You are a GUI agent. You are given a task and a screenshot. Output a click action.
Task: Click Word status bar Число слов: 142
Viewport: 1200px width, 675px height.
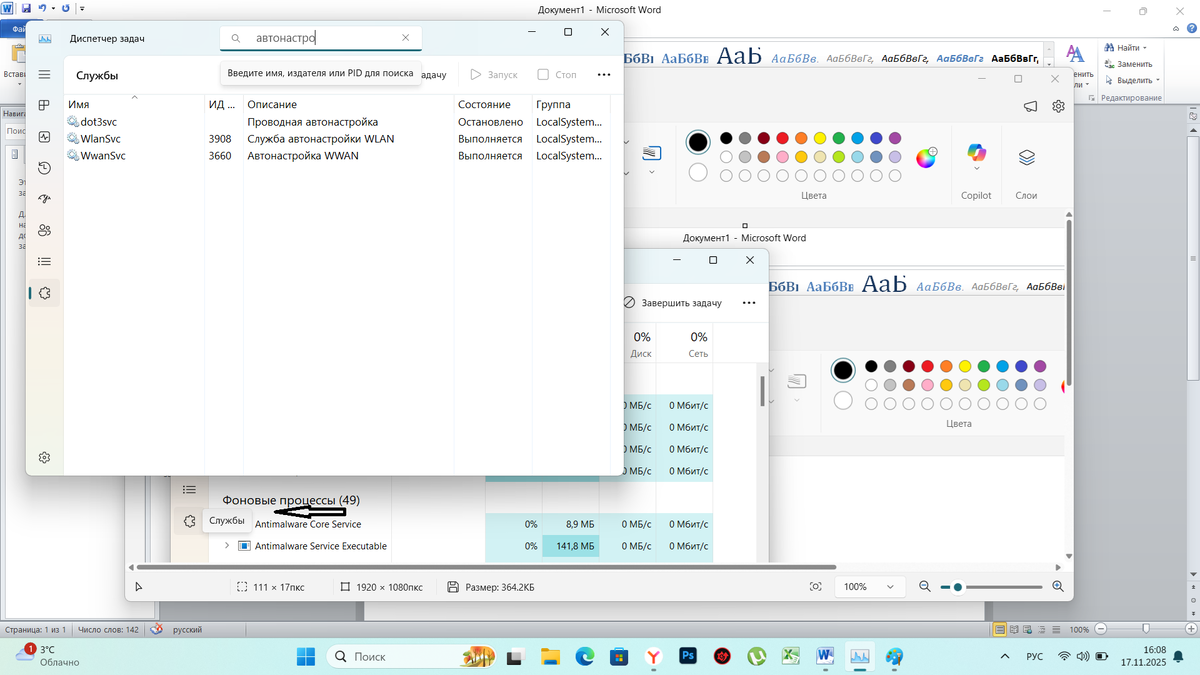tap(108, 630)
